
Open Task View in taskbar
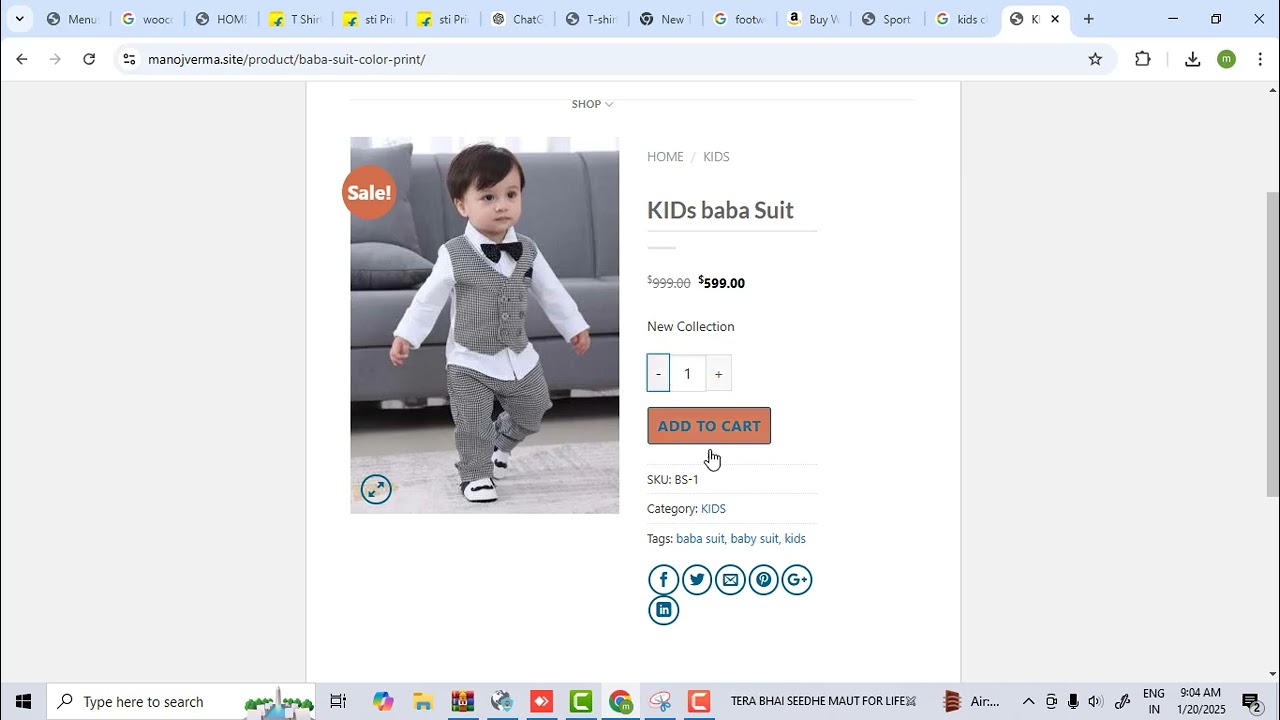[338, 701]
